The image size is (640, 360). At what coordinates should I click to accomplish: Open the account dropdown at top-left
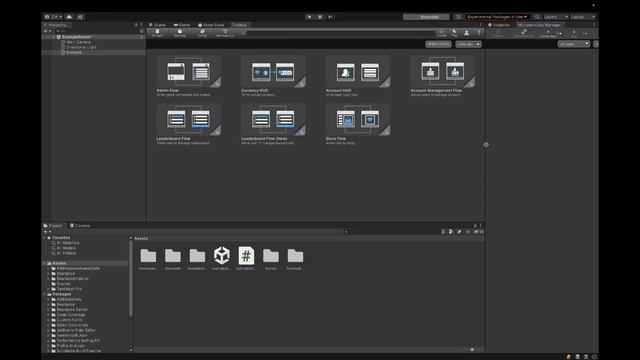(x=53, y=17)
